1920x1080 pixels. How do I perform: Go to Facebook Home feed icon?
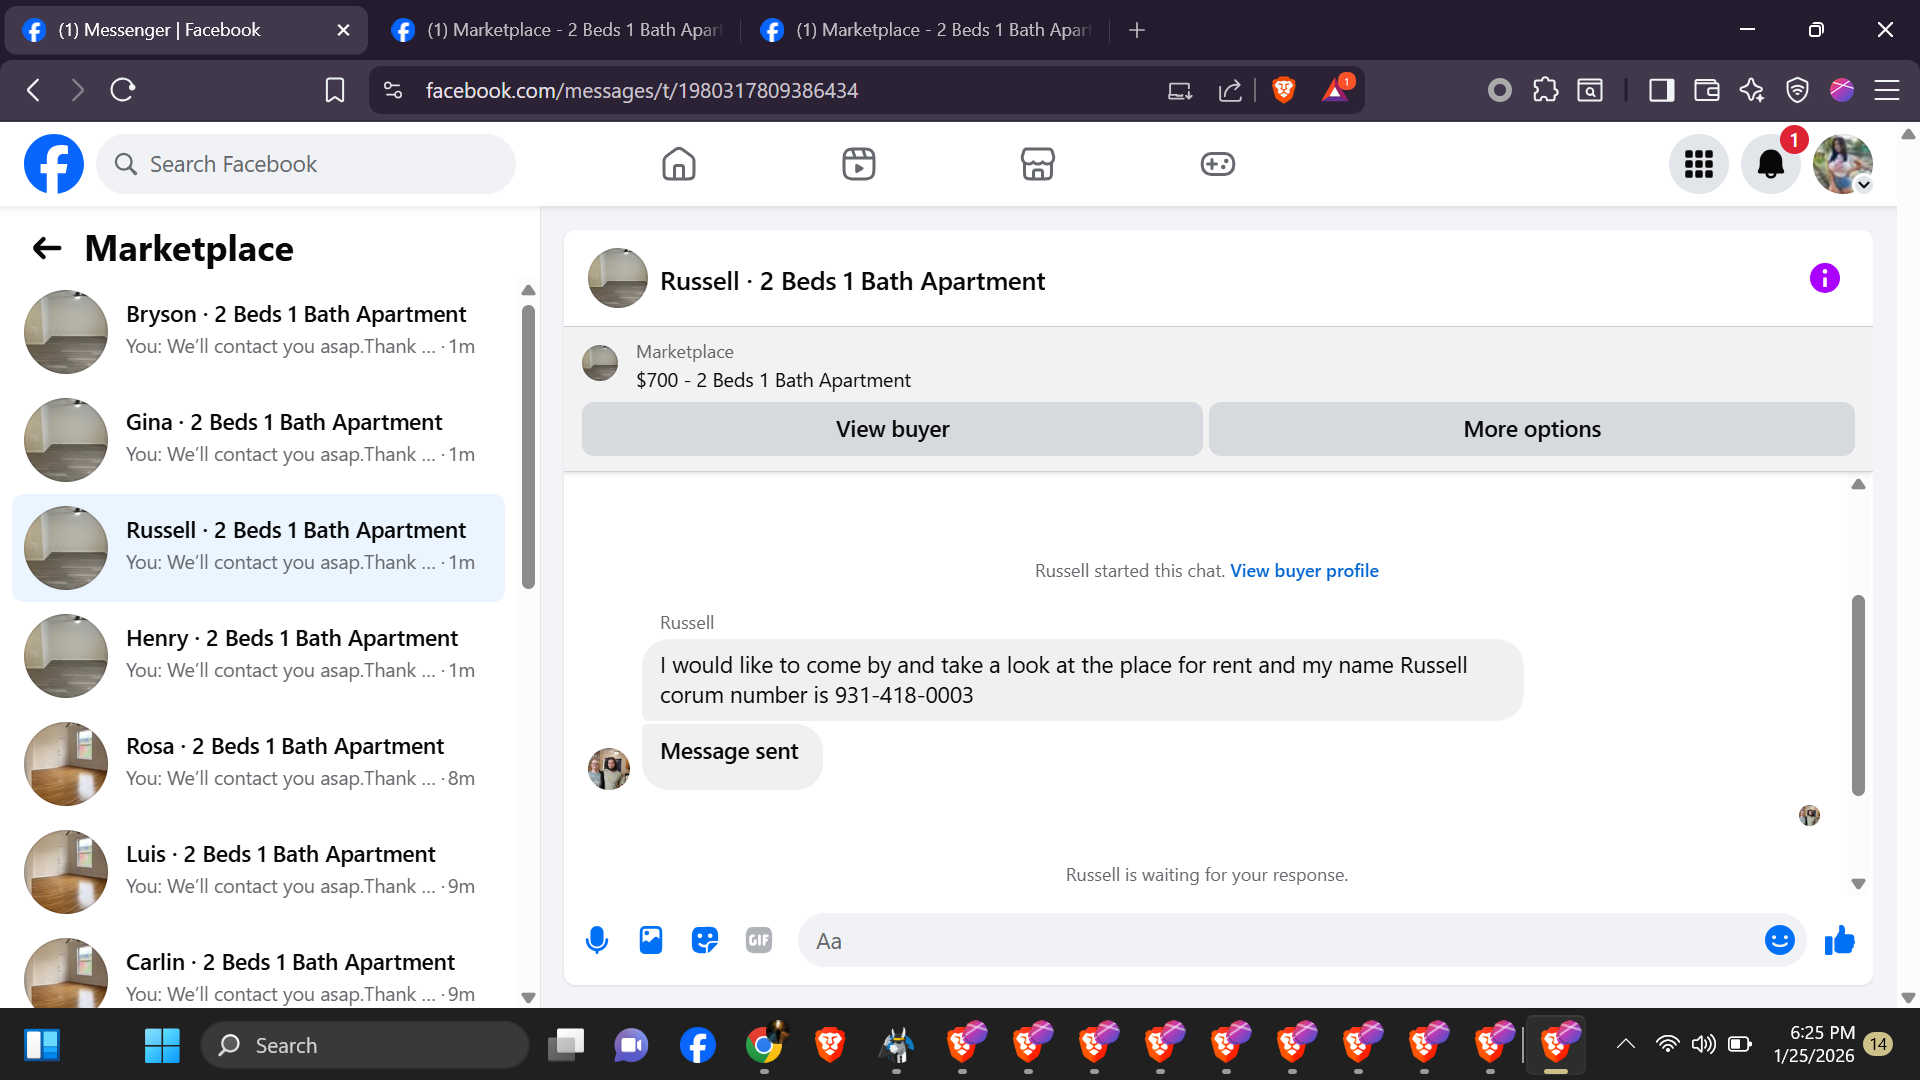tap(678, 164)
